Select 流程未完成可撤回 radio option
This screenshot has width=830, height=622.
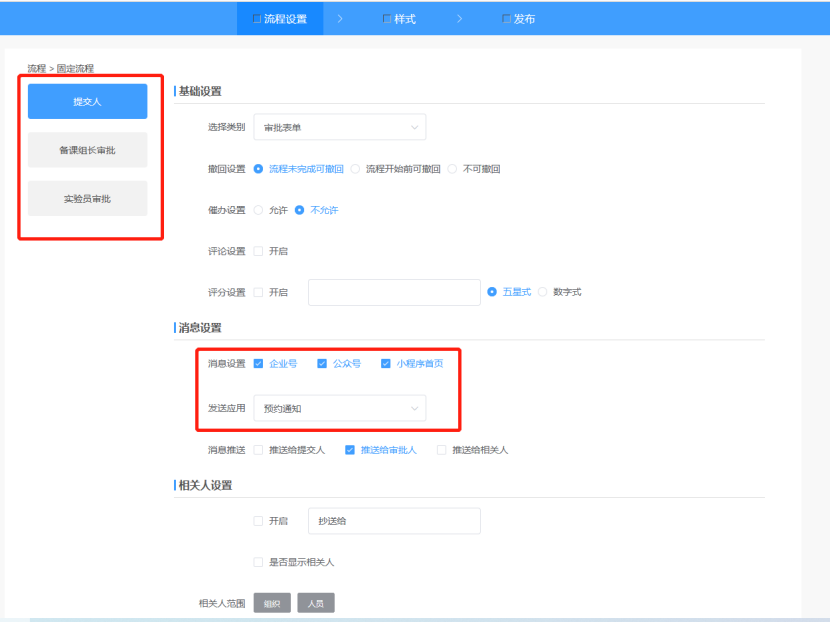point(300,169)
